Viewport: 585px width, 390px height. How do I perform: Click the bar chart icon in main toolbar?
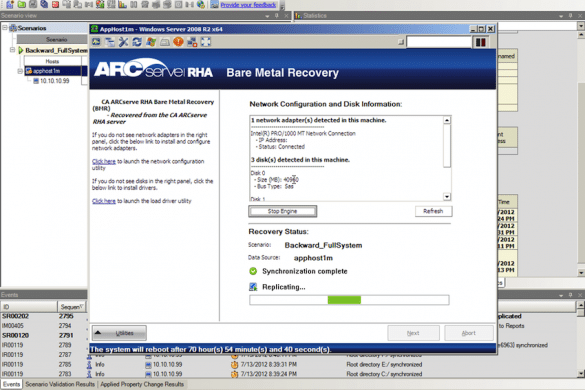coord(122,4)
